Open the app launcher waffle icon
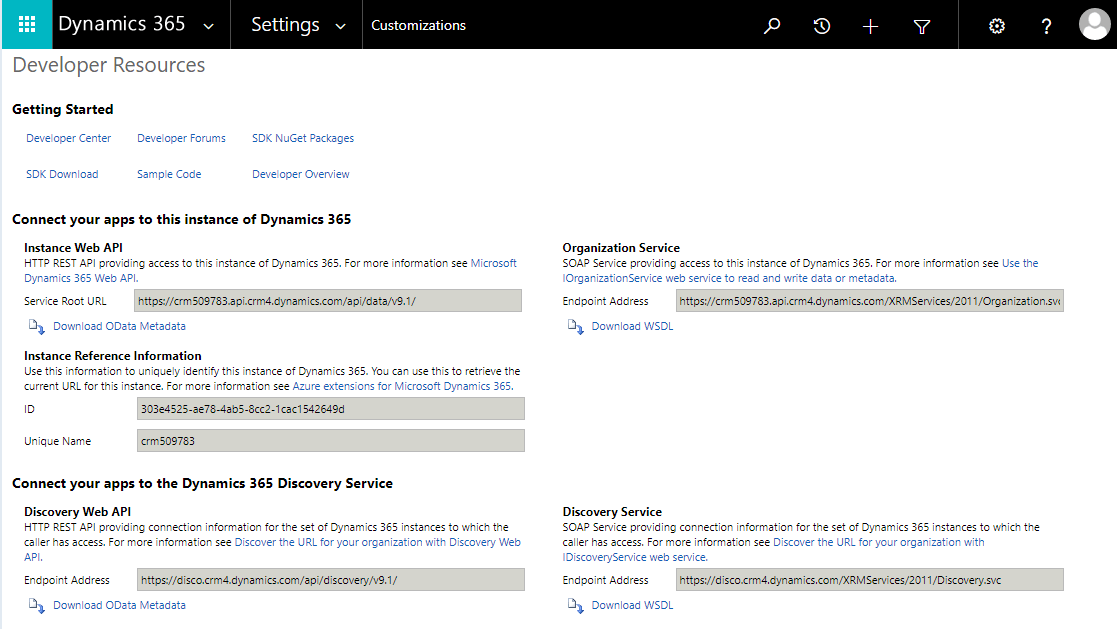 tap(27, 25)
